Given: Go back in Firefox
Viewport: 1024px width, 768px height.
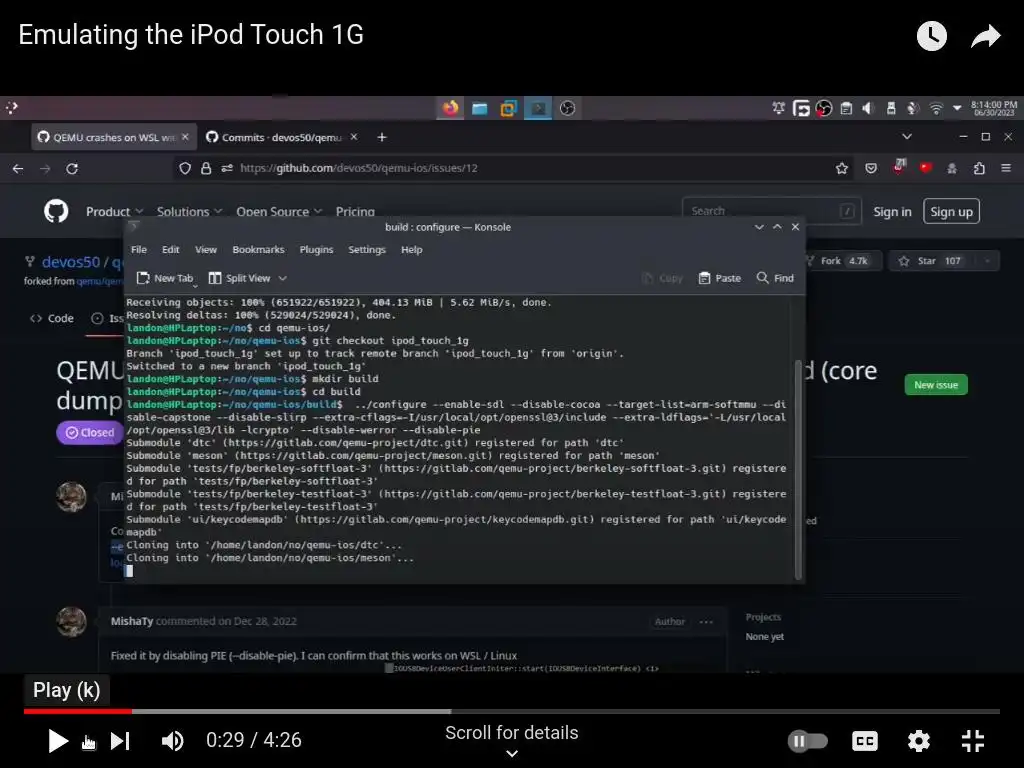Looking at the screenshot, I should click(18, 168).
